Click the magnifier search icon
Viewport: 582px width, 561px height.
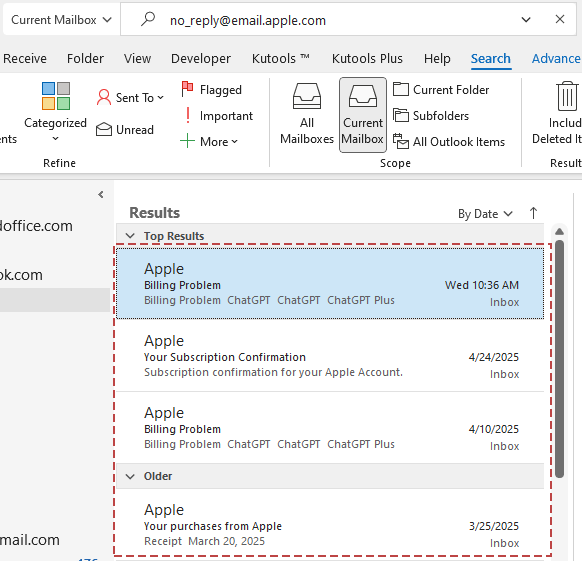click(x=148, y=19)
